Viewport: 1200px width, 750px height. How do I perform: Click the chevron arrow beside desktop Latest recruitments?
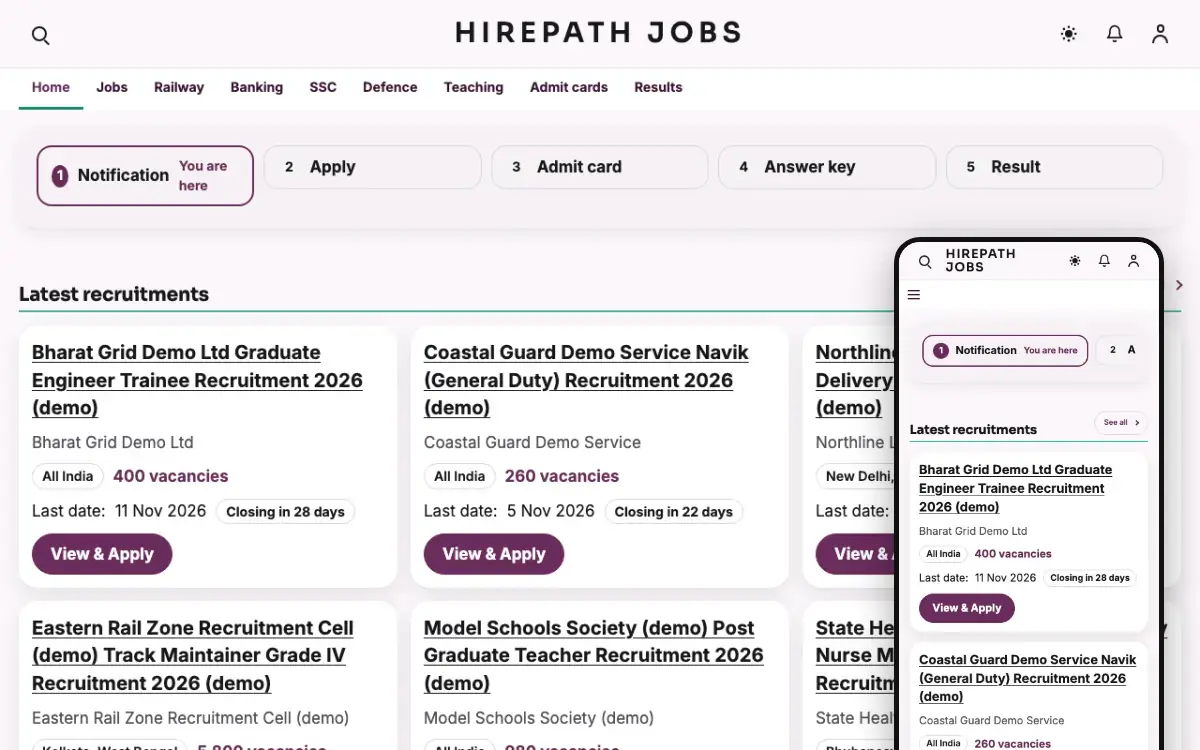(x=1180, y=285)
